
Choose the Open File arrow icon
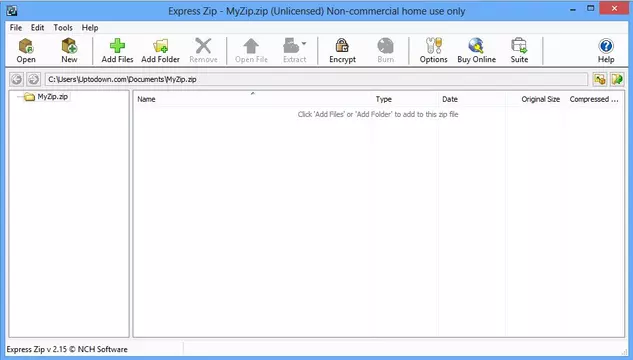tap(251, 50)
